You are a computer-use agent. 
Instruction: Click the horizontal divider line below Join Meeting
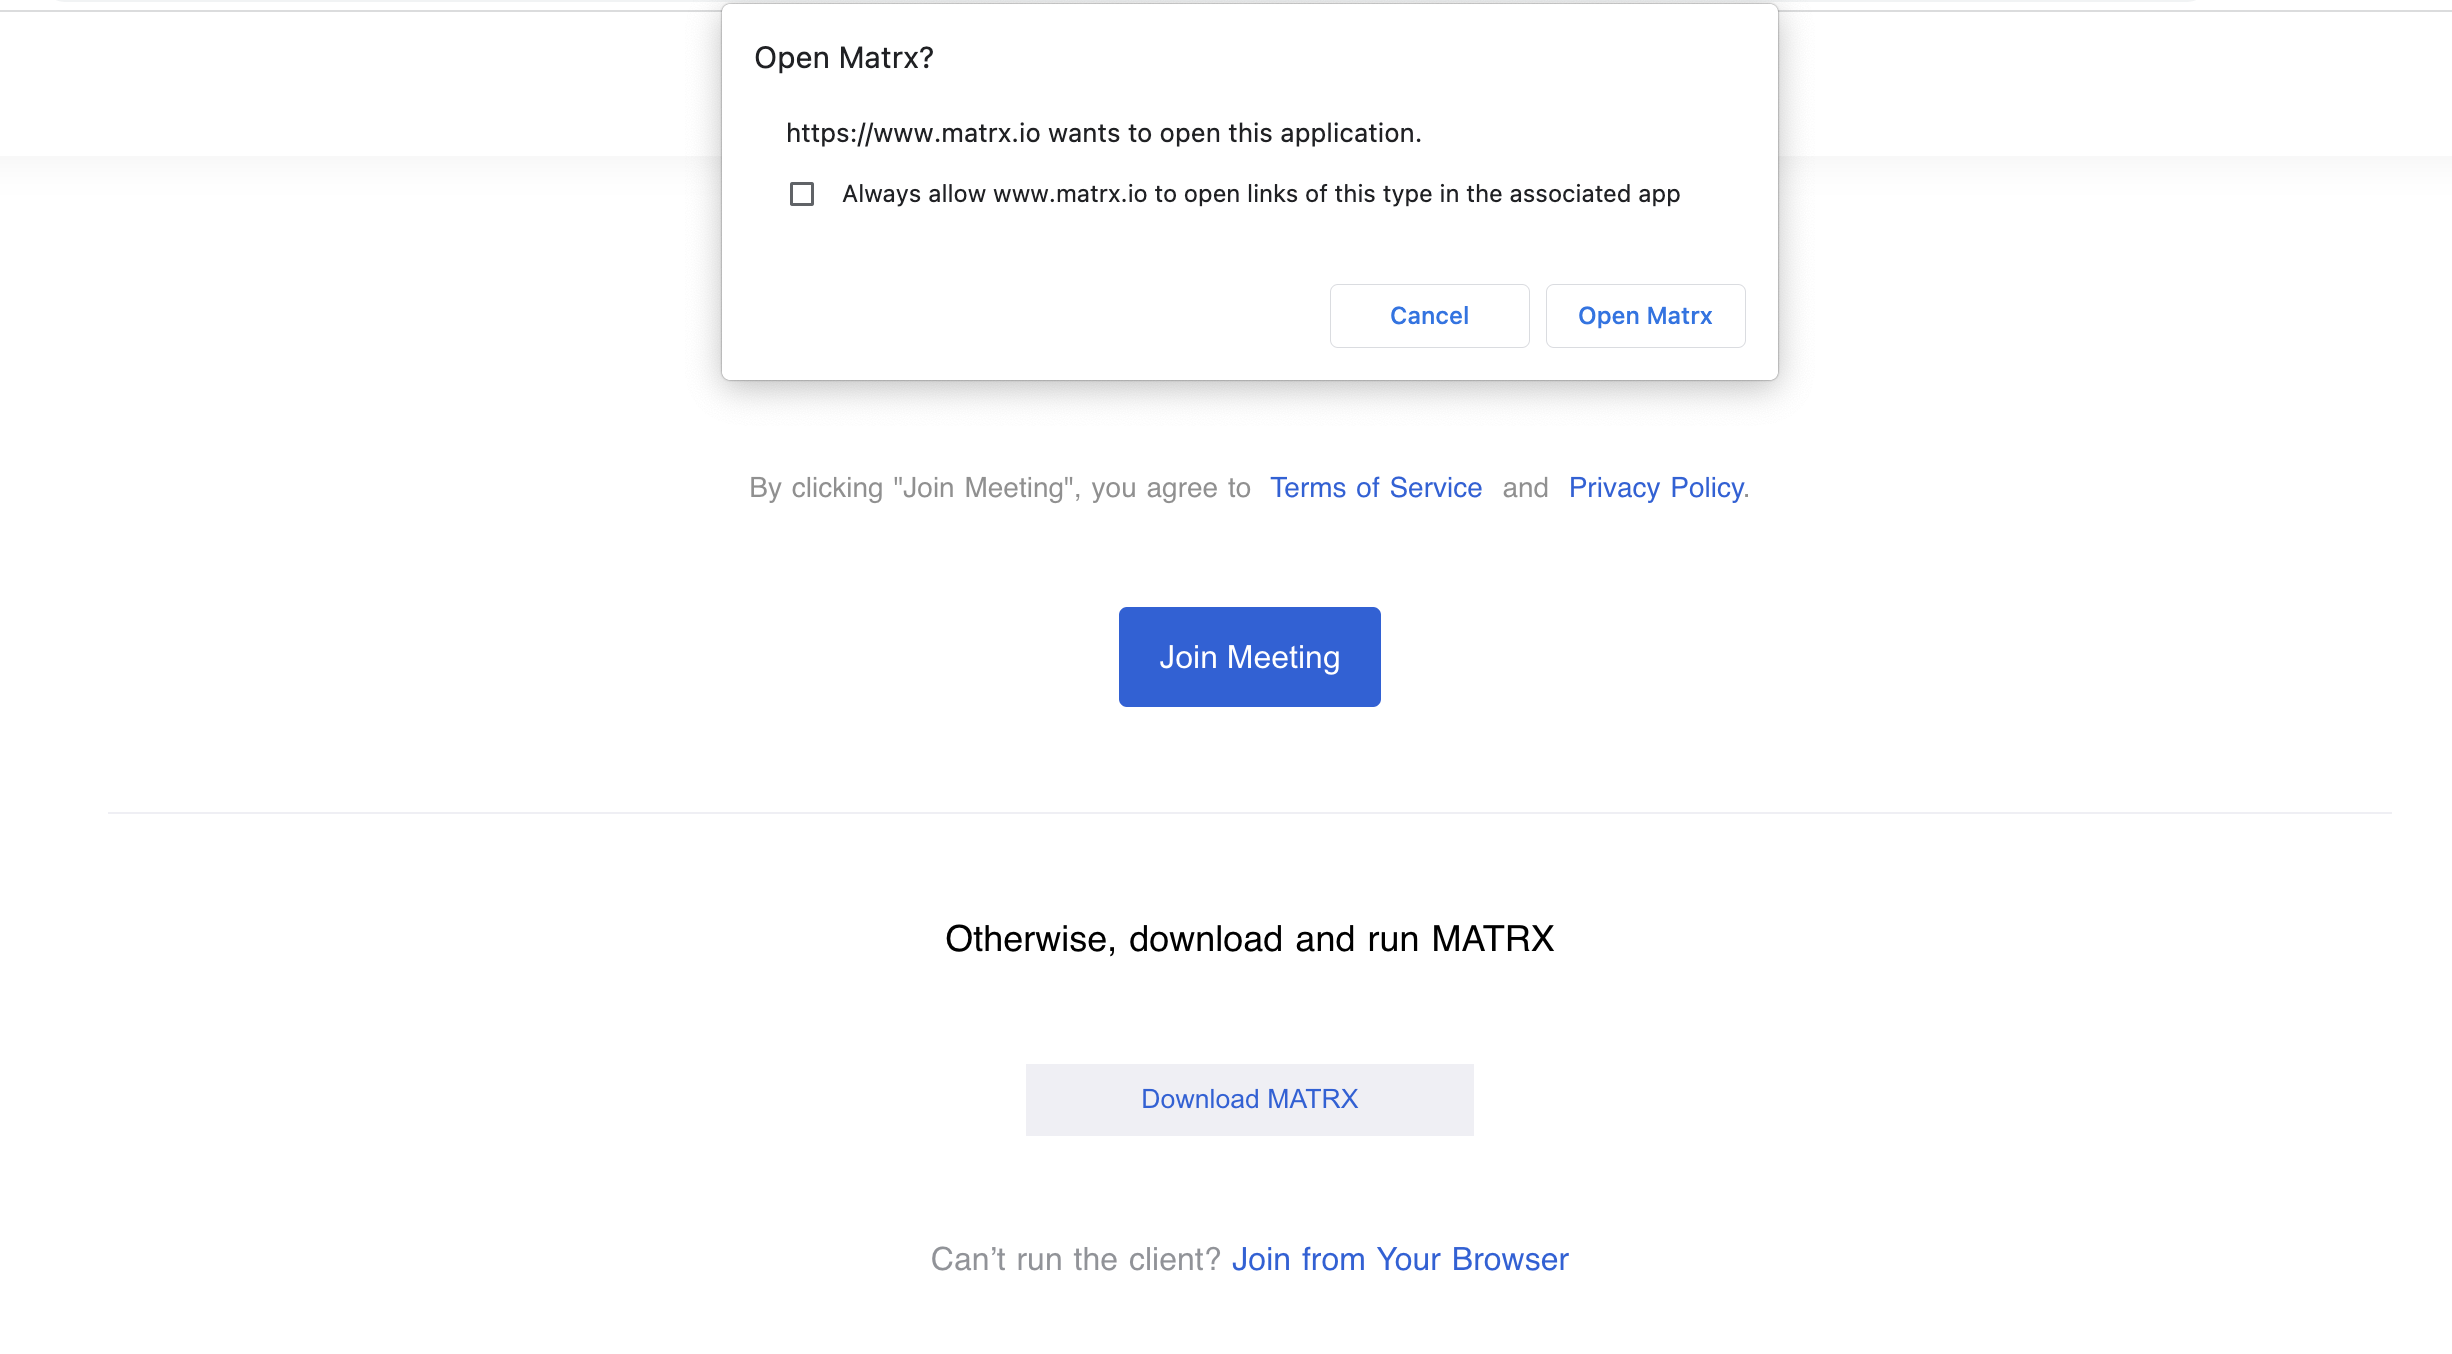(x=1249, y=813)
